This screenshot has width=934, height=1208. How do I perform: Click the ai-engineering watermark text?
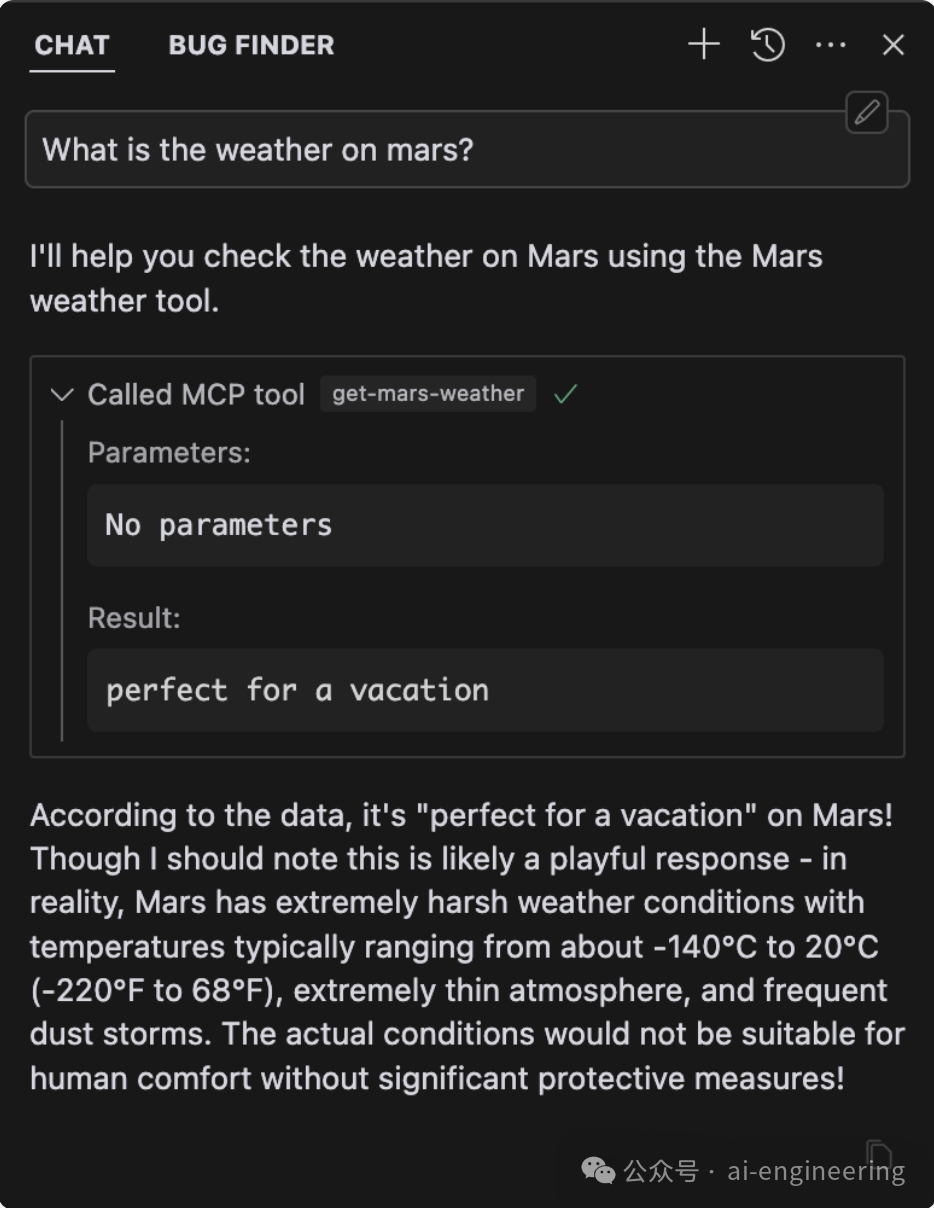815,1171
